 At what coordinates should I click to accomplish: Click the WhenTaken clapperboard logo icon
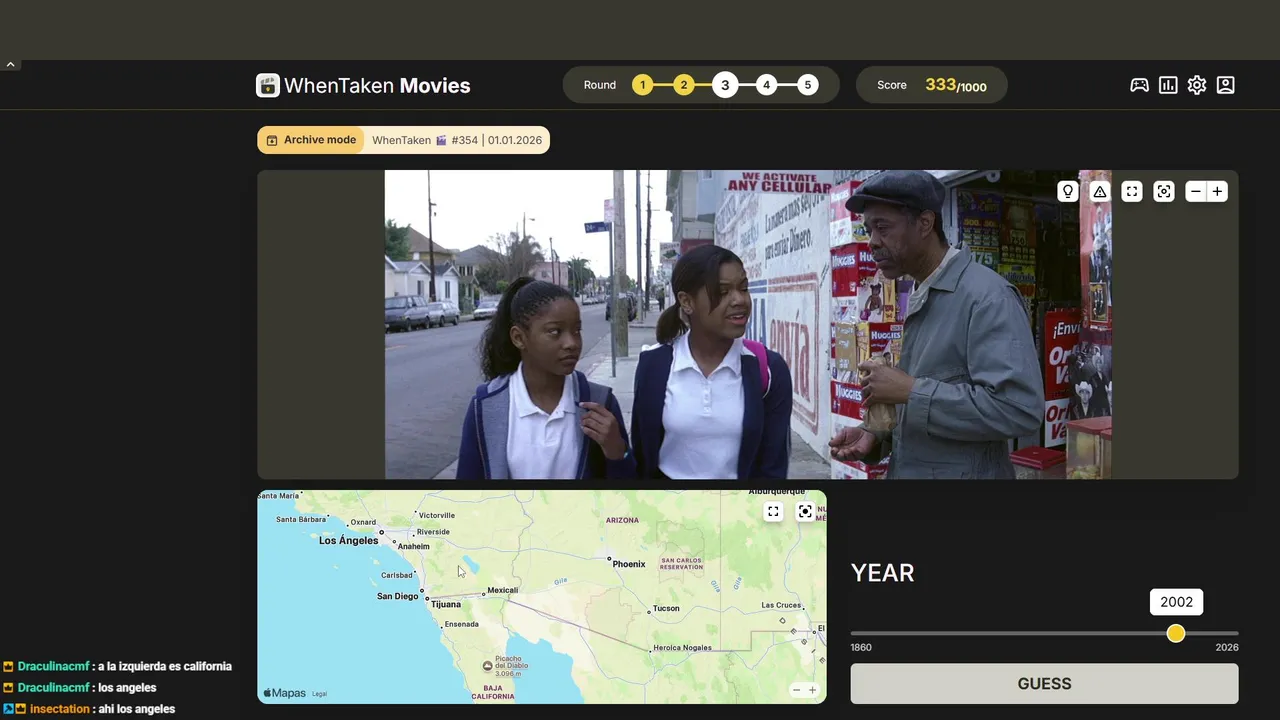[268, 85]
